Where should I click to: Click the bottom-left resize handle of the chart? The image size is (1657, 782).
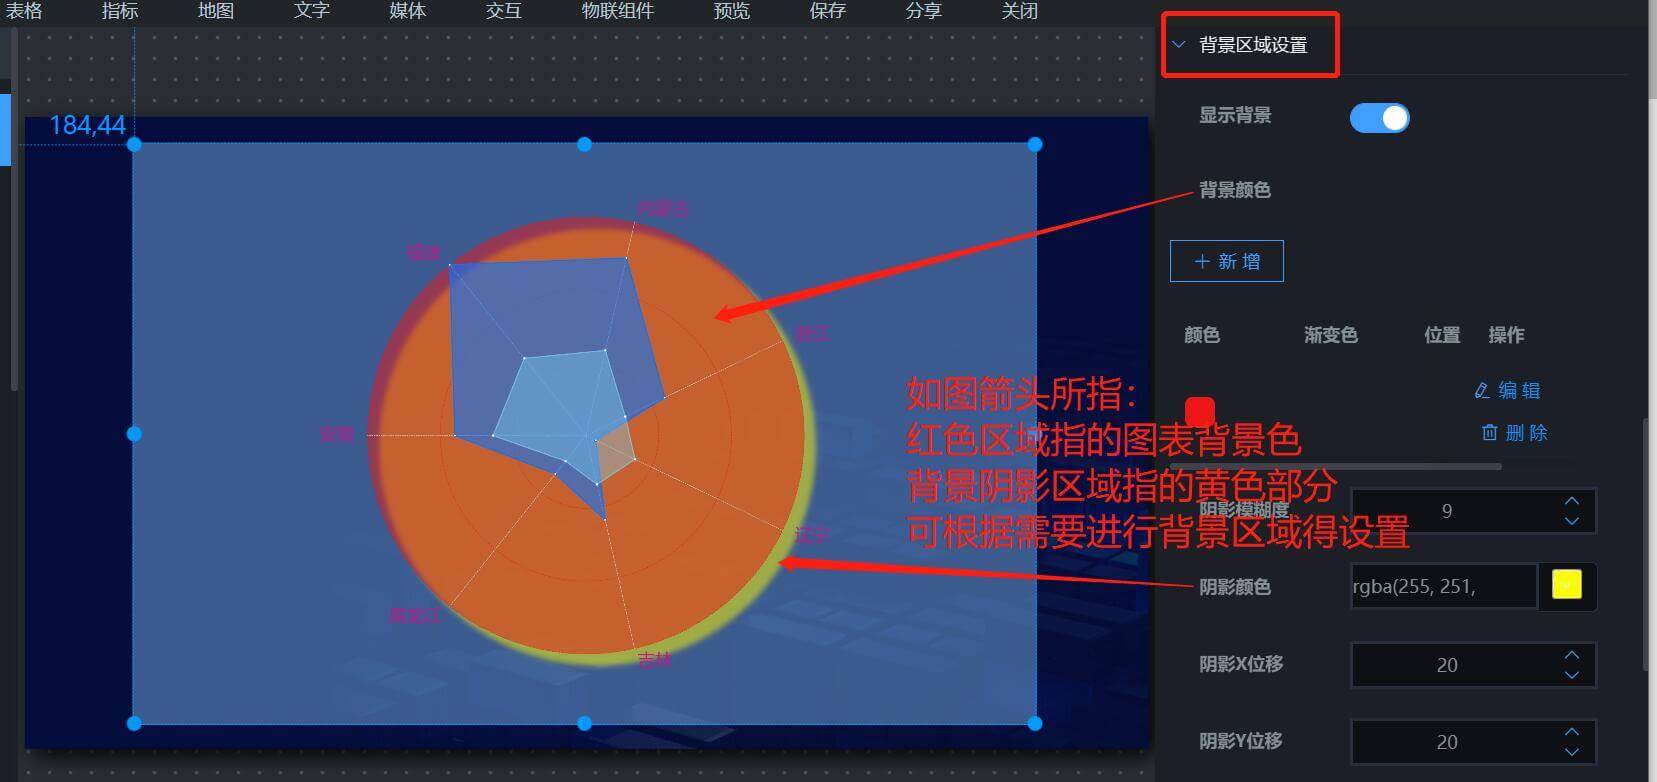(x=134, y=723)
